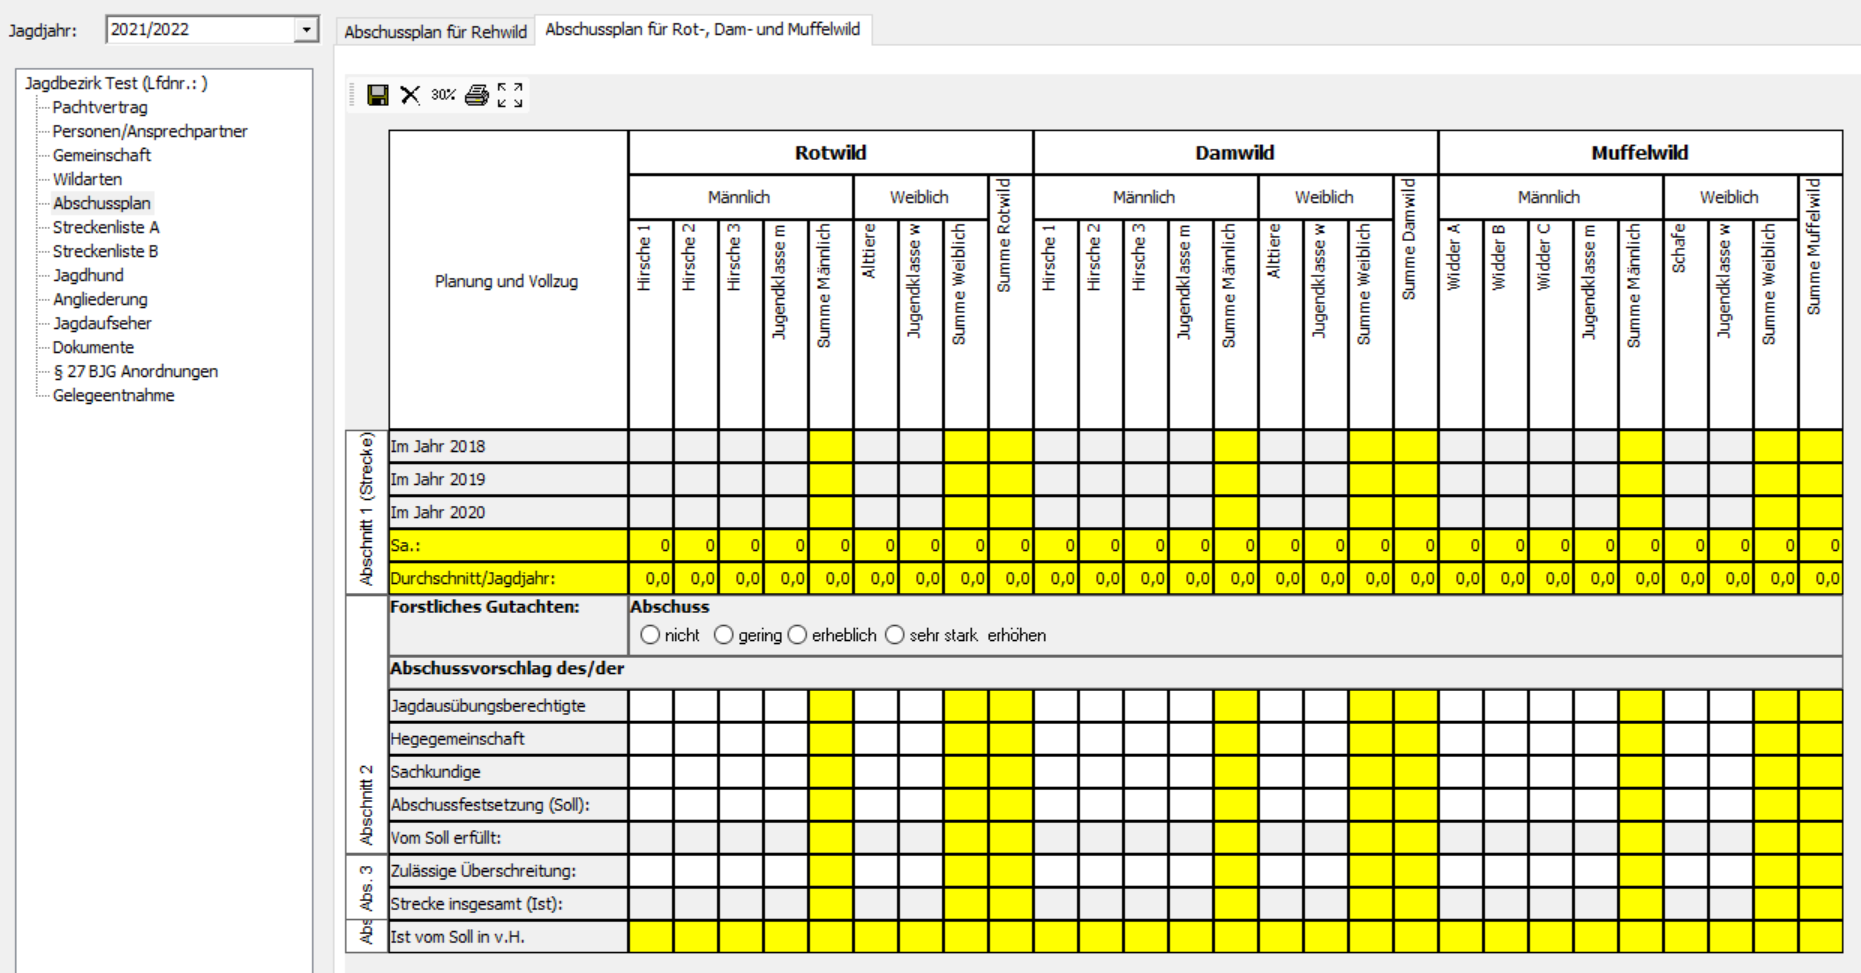Select Abschussplan für Rot-, Dam- und Muffelwild tab
This screenshot has height=973, width=1861.
[702, 30]
